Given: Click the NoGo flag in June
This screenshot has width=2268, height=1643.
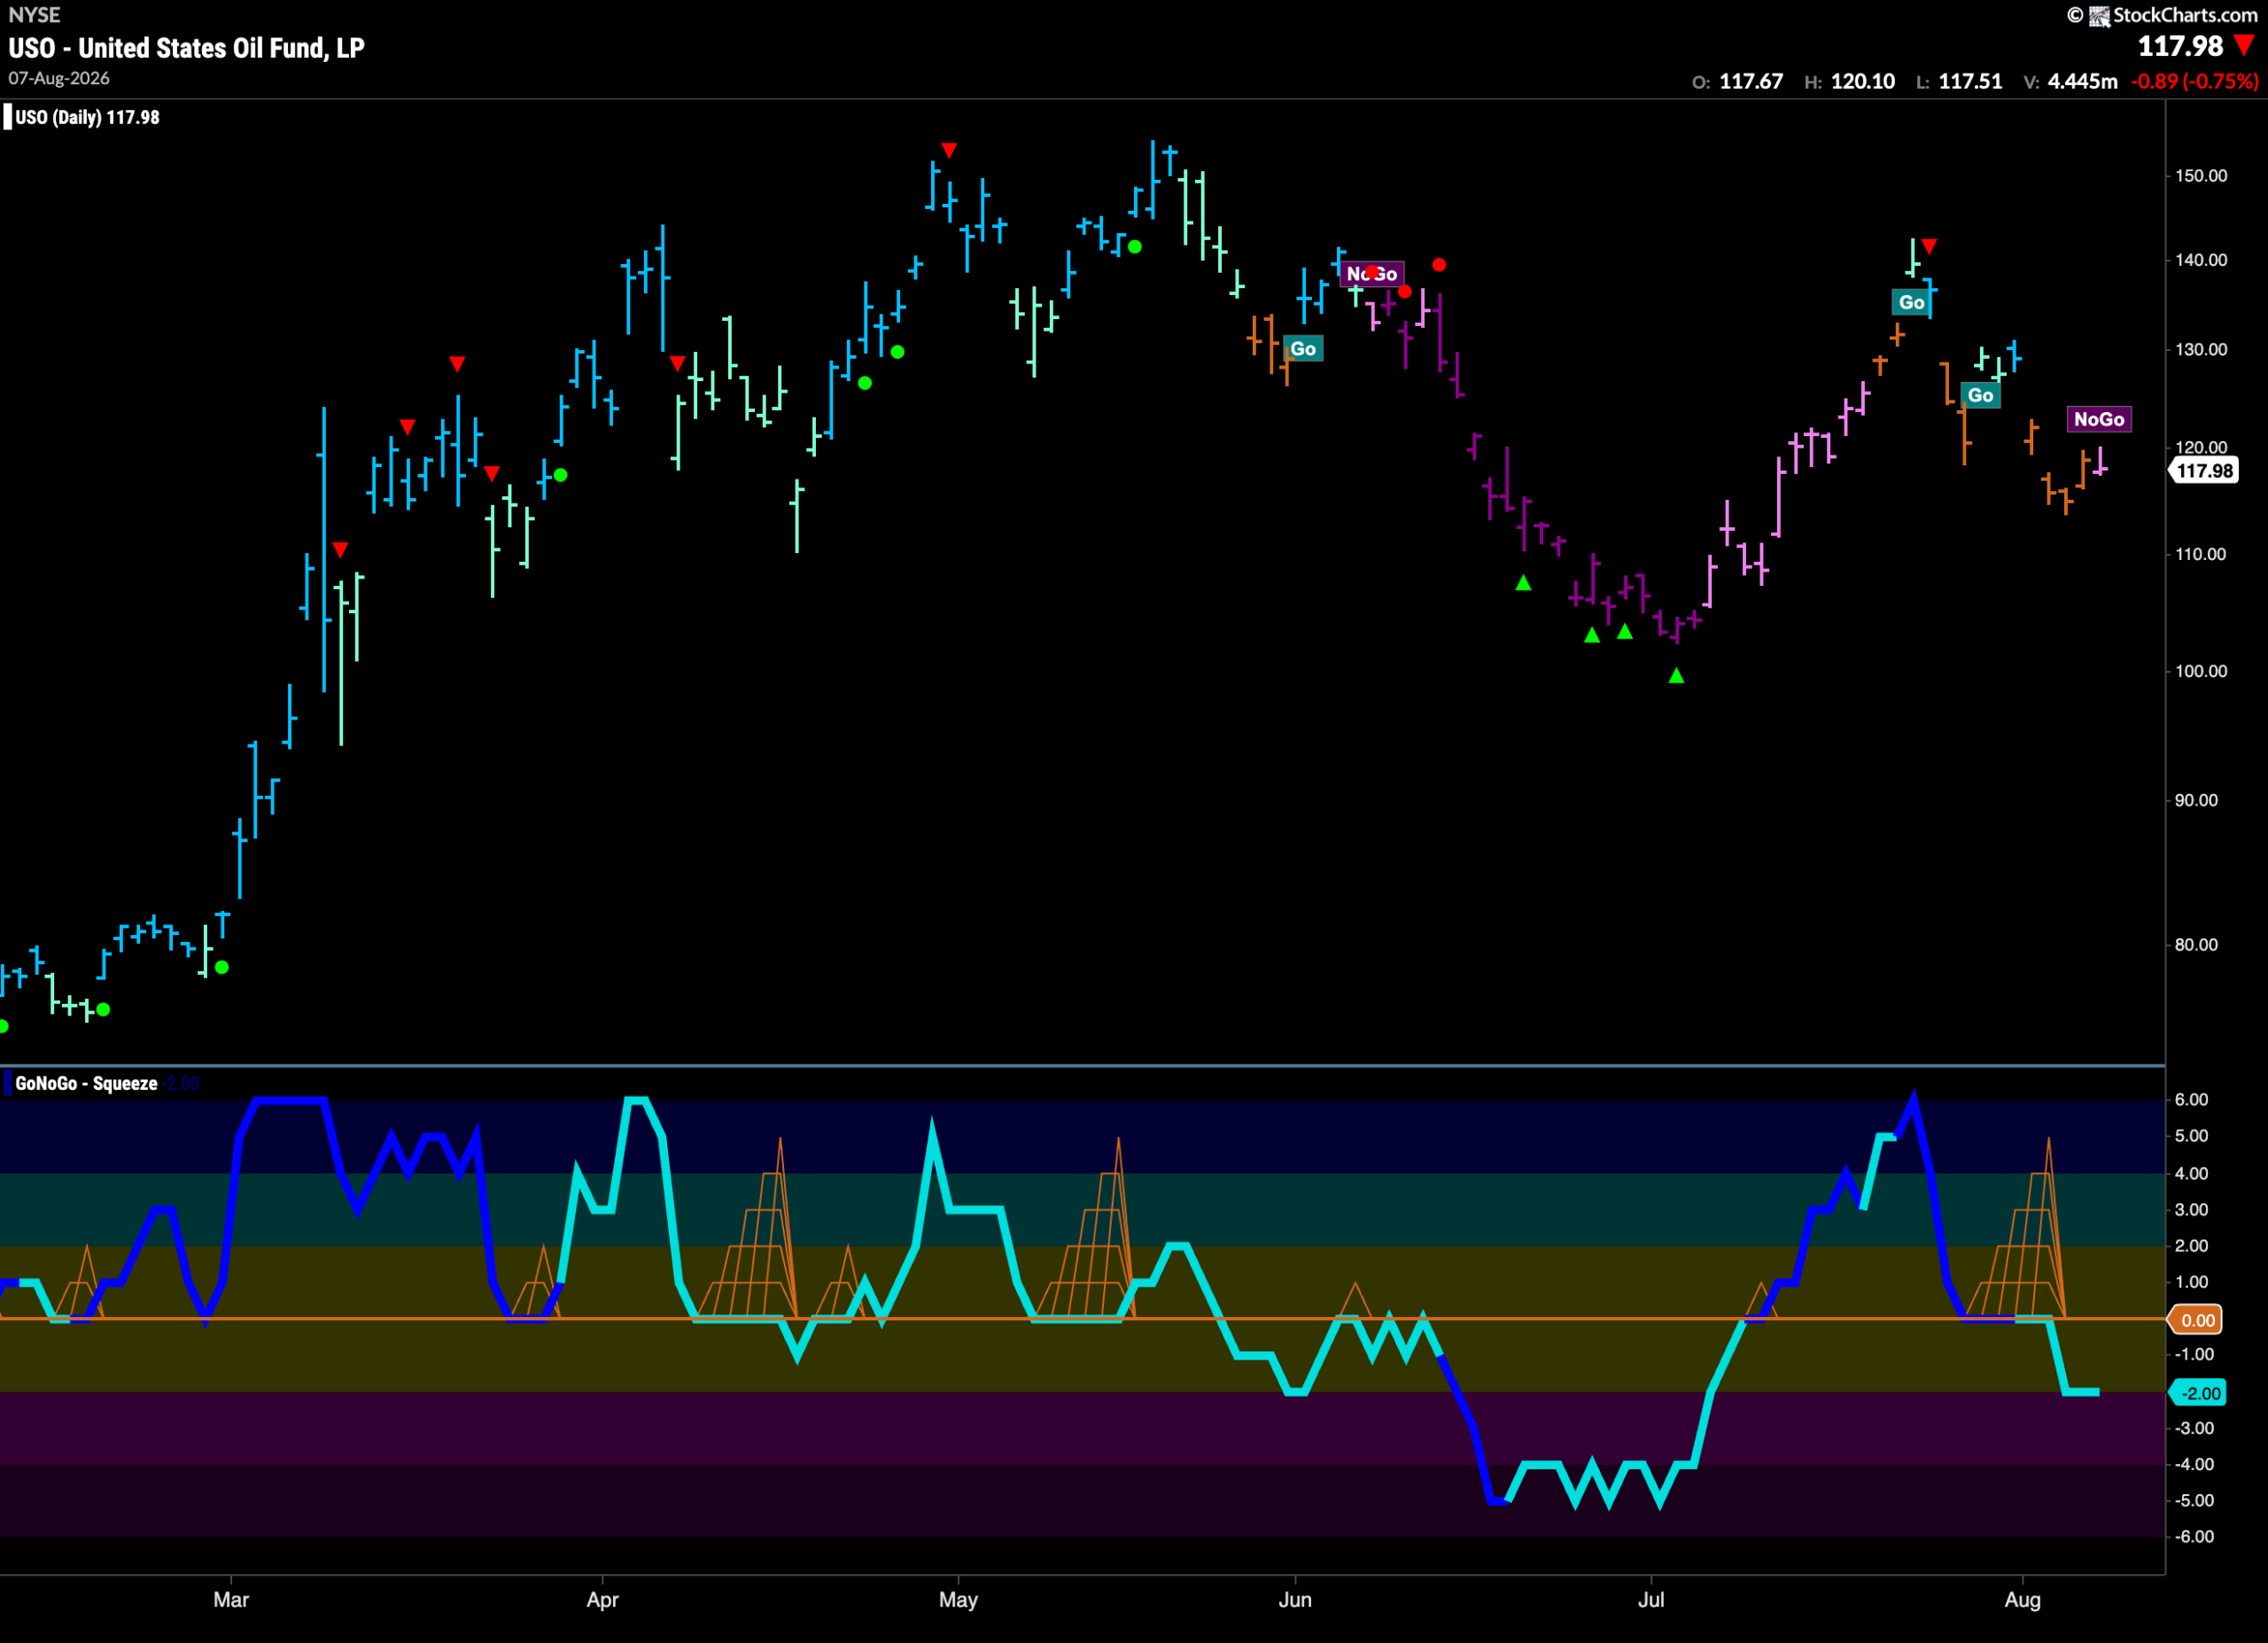Looking at the screenshot, I should tap(1371, 274).
